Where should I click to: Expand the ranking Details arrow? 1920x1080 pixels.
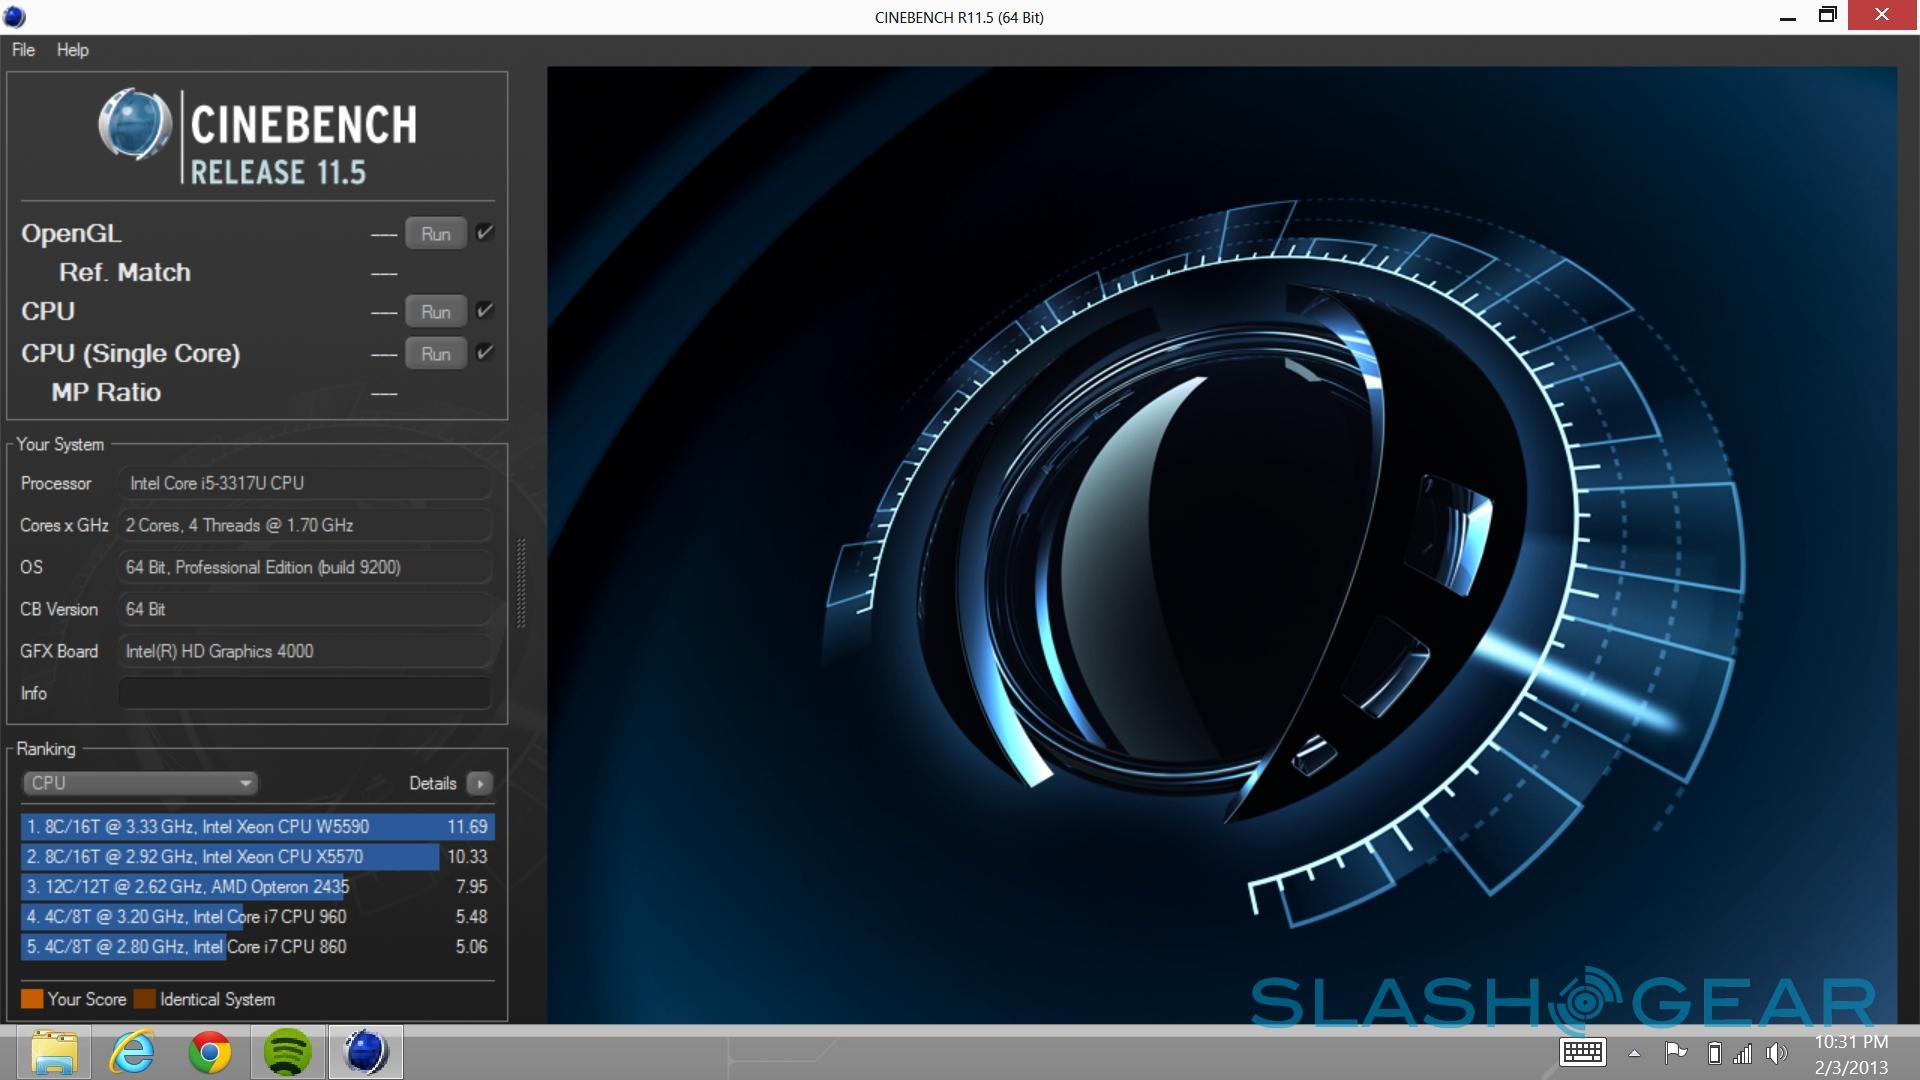(480, 783)
